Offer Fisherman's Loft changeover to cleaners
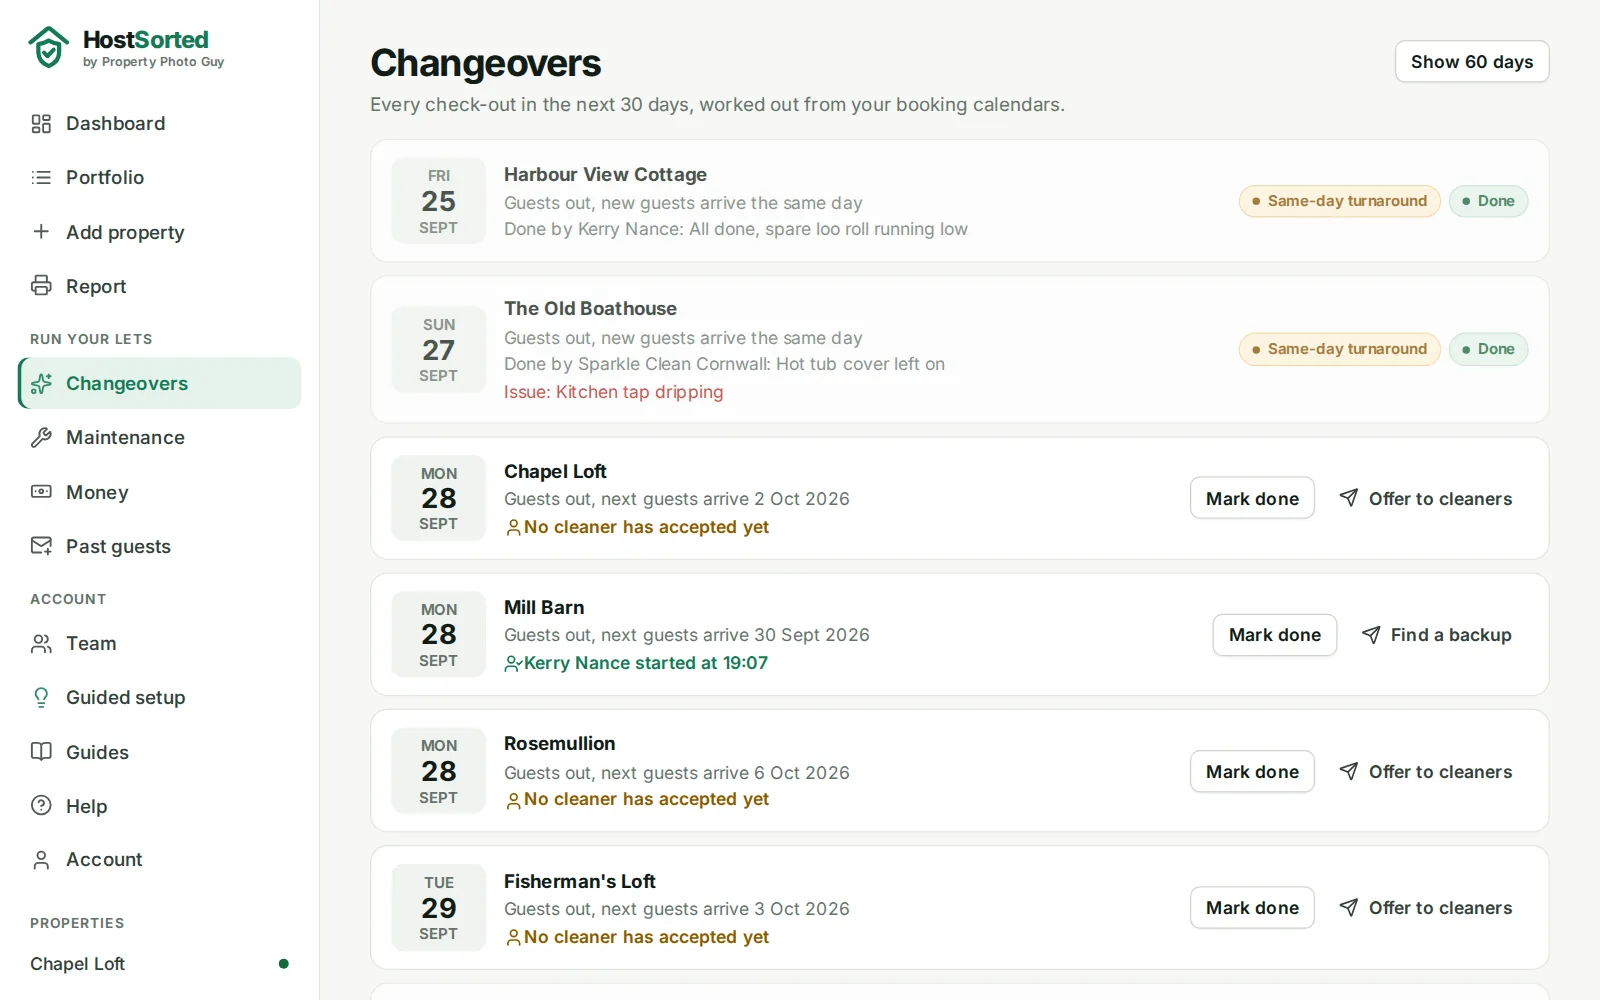This screenshot has width=1600, height=1000. (1426, 907)
